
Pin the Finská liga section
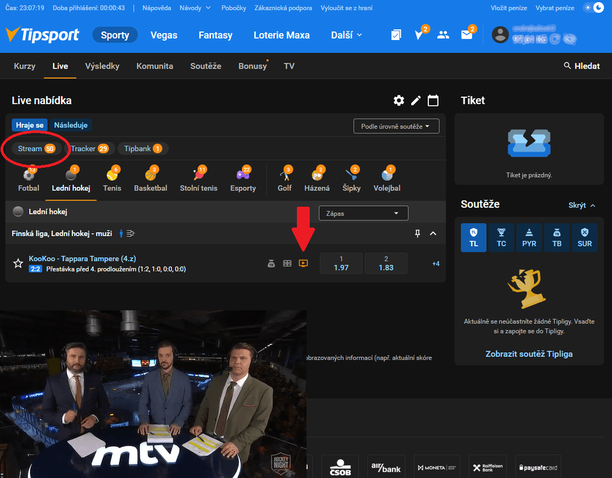tap(418, 233)
